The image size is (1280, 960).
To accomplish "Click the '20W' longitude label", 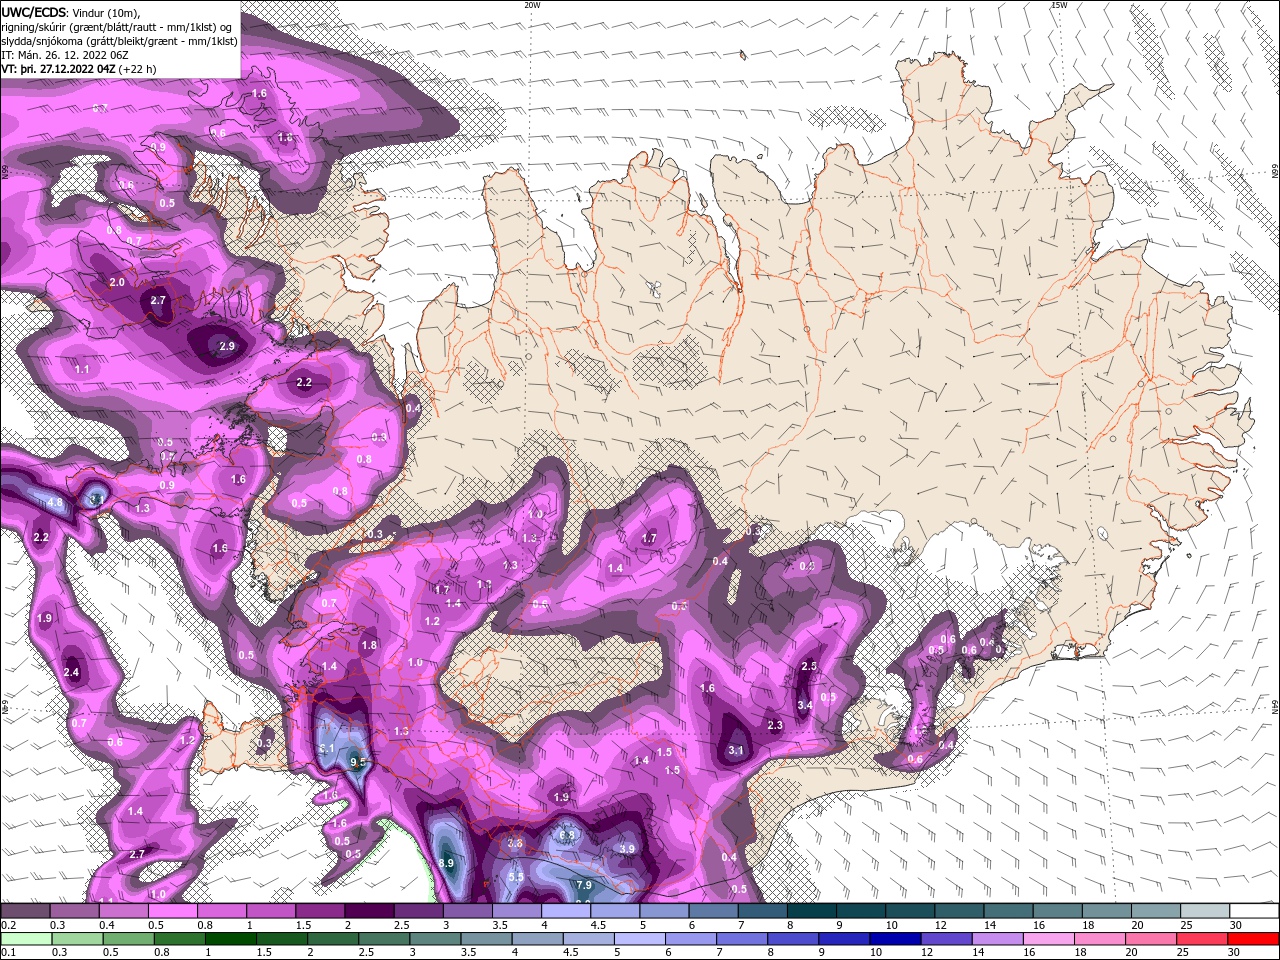I will (x=532, y=5).
